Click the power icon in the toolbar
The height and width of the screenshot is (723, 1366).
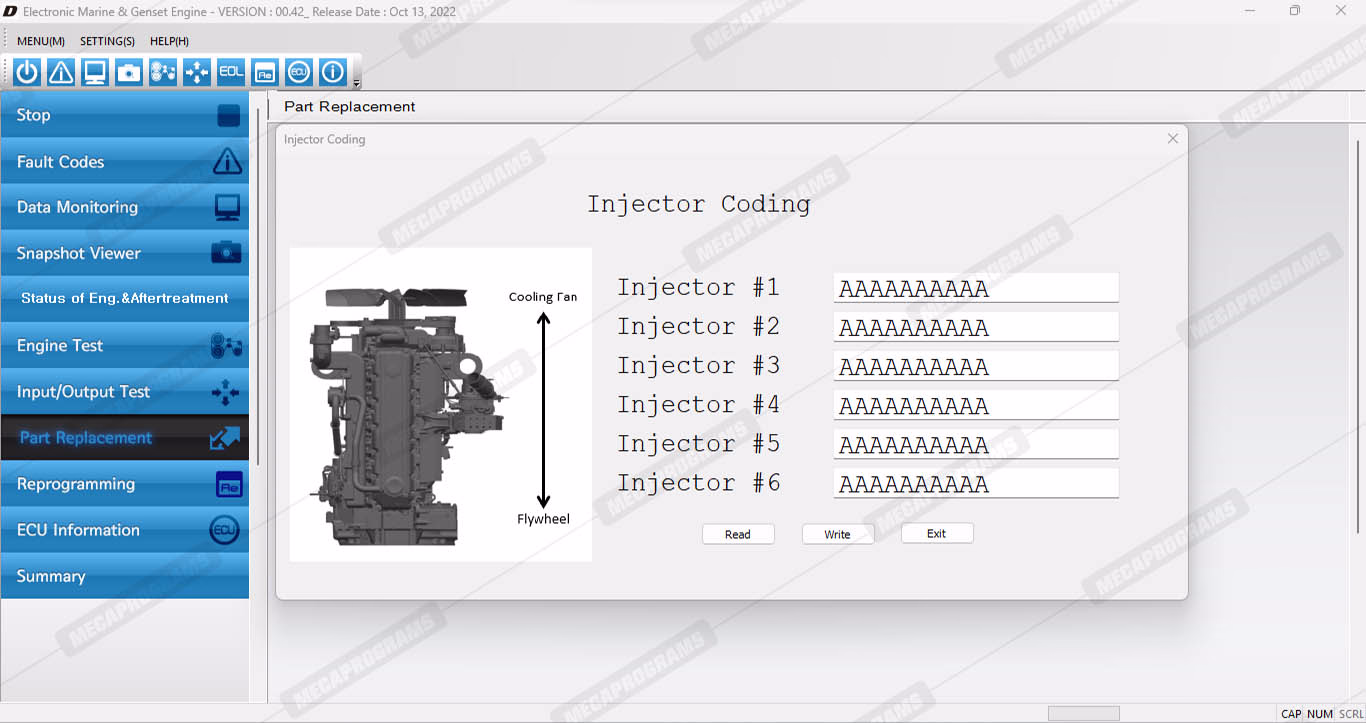[x=27, y=72]
